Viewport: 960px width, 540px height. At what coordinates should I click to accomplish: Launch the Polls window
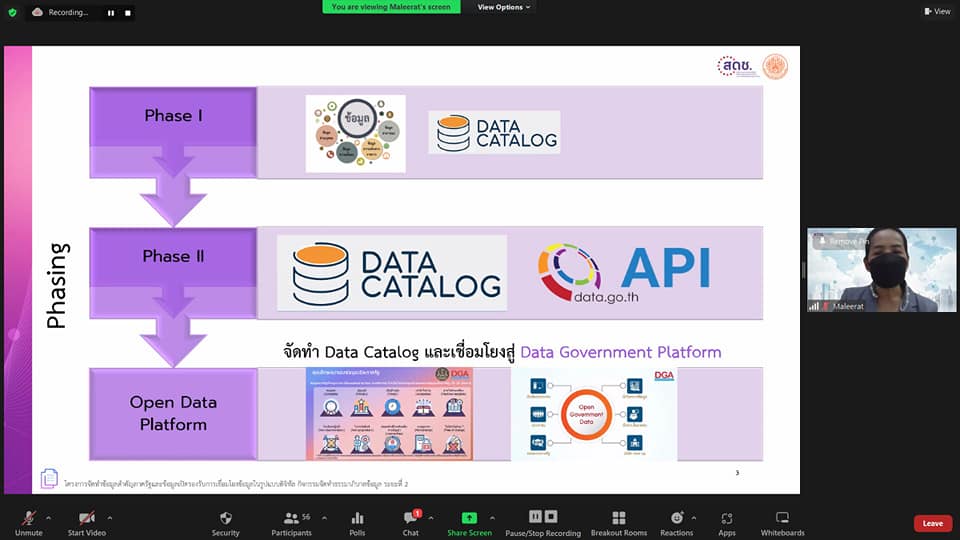(357, 518)
